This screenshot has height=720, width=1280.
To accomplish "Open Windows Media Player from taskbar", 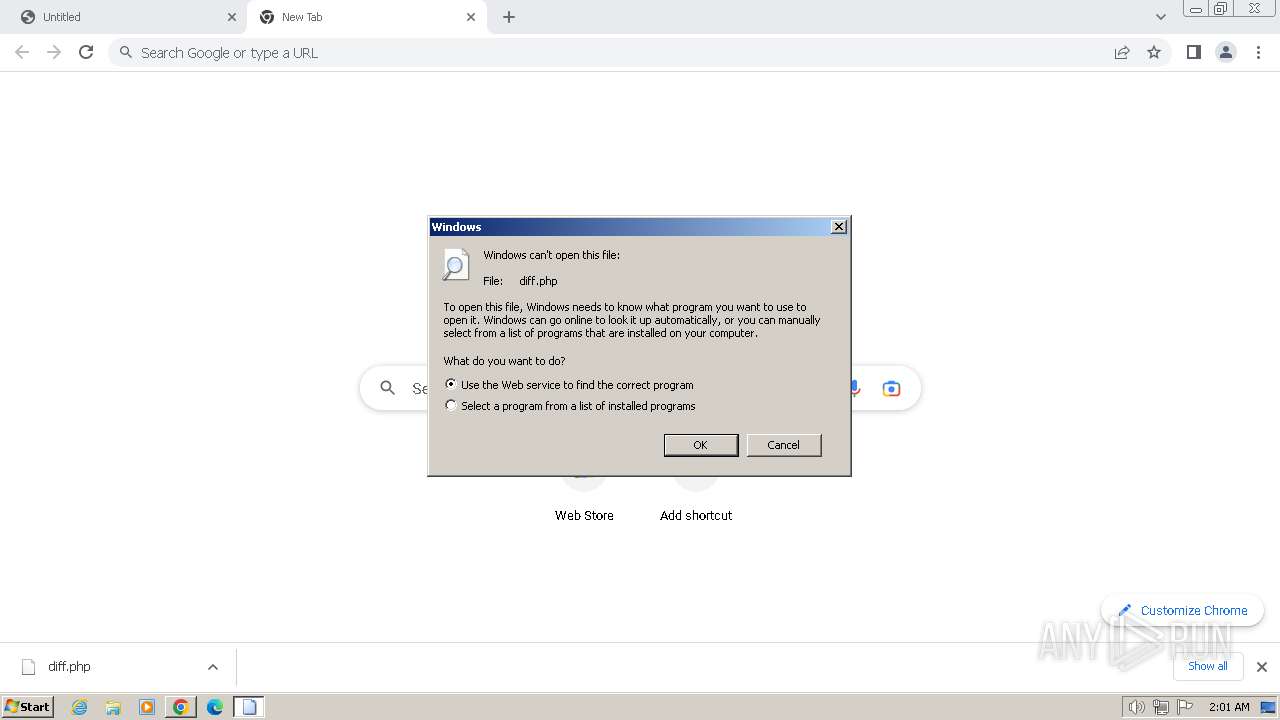I will click(x=147, y=707).
